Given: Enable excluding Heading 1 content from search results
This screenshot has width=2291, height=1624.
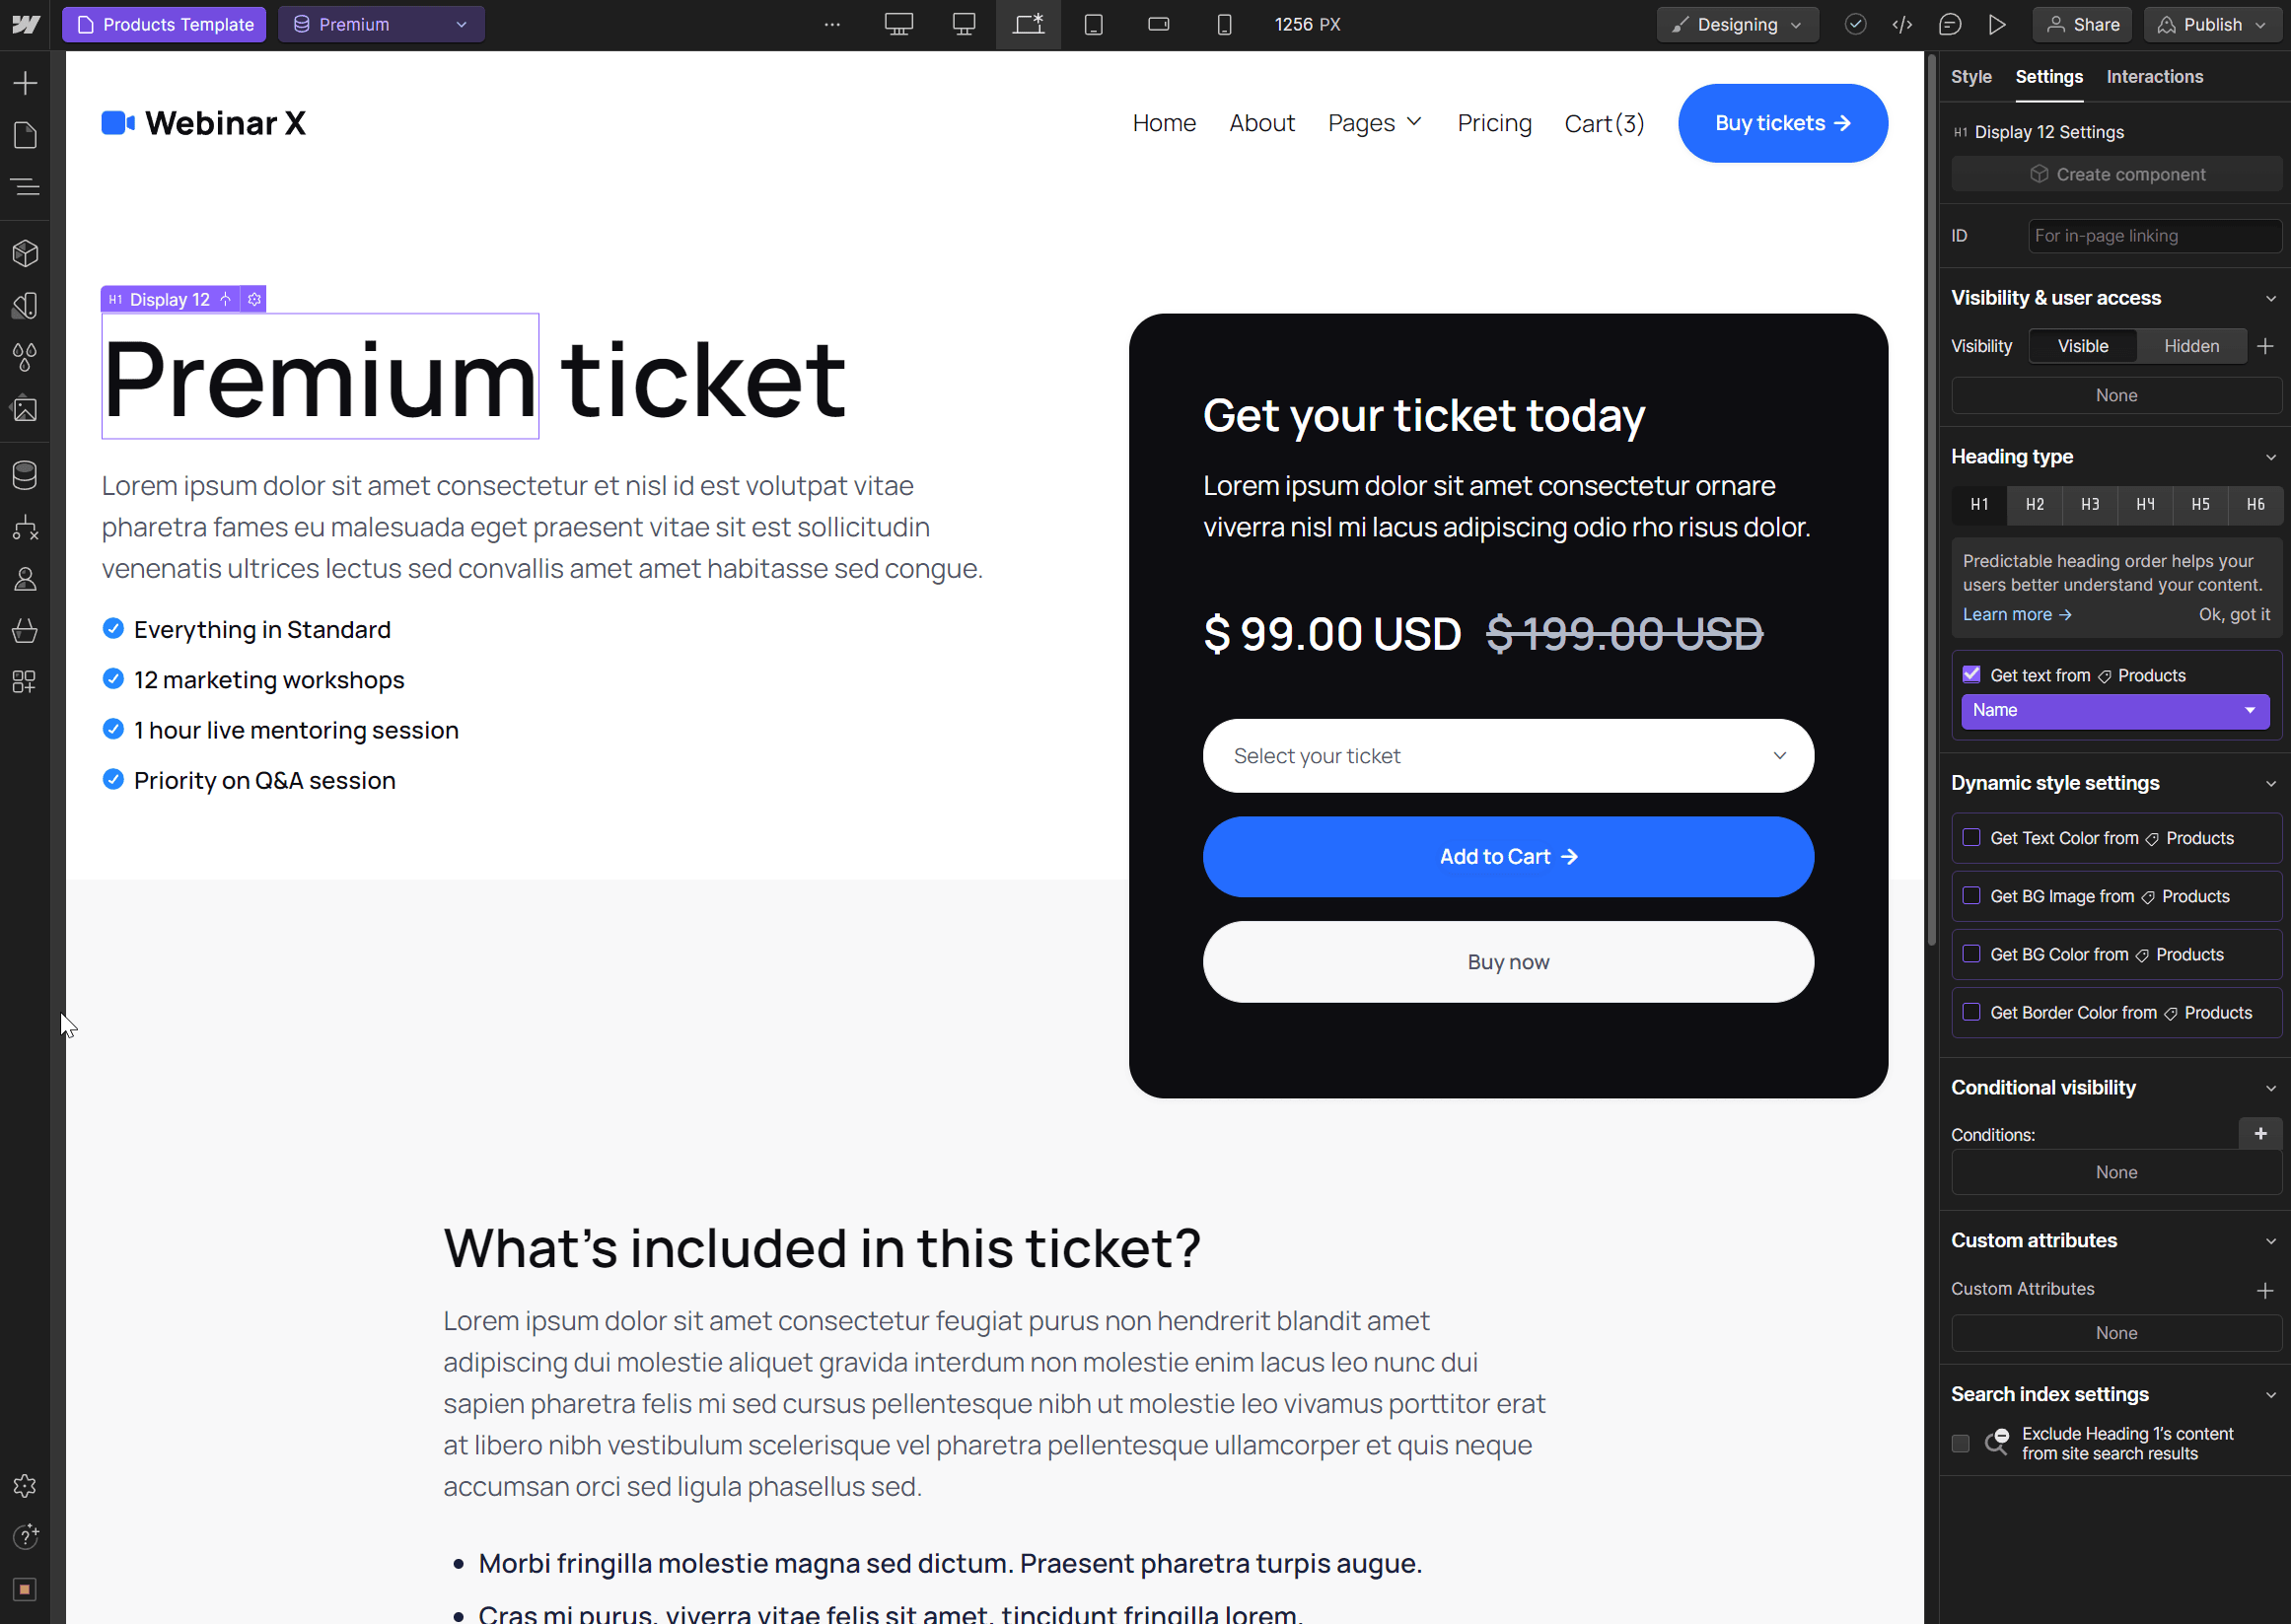Looking at the screenshot, I should click(x=1960, y=1443).
